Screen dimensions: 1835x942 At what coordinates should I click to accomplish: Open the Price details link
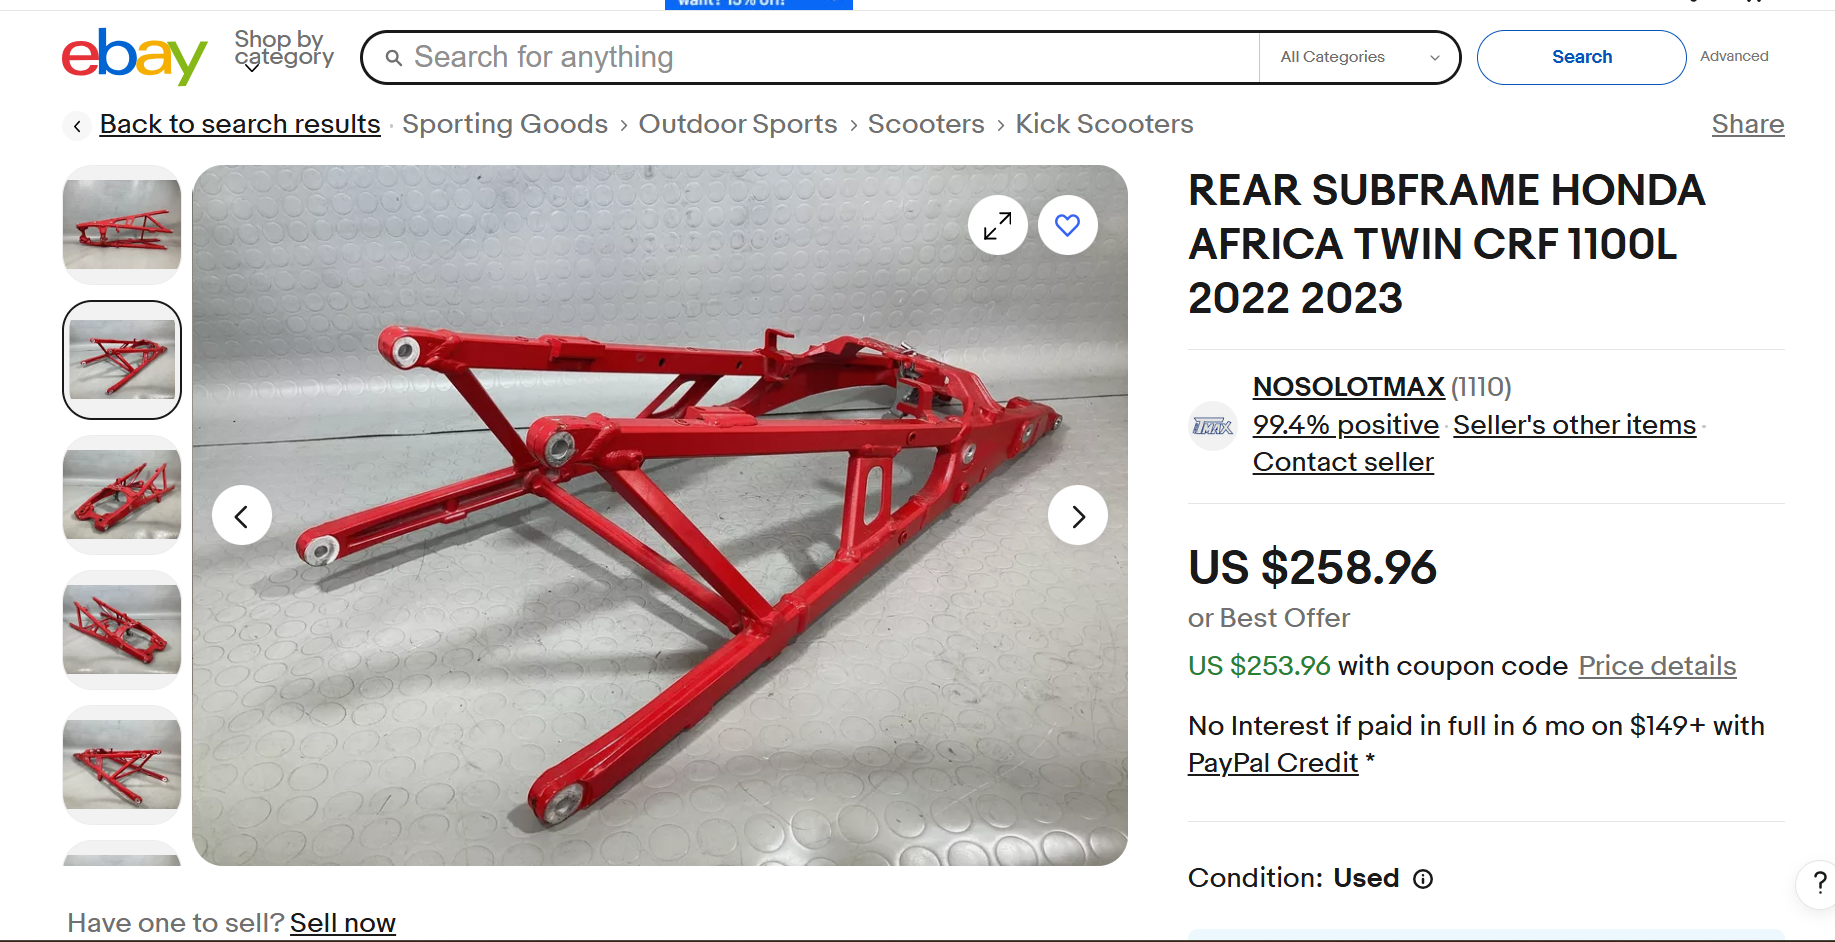tap(1657, 666)
